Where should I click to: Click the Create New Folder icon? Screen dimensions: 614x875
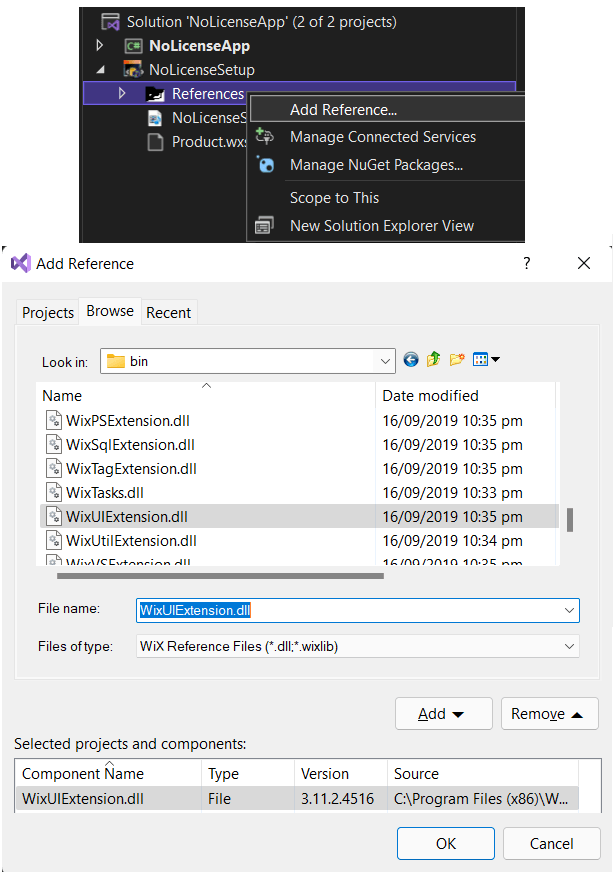click(x=455, y=359)
